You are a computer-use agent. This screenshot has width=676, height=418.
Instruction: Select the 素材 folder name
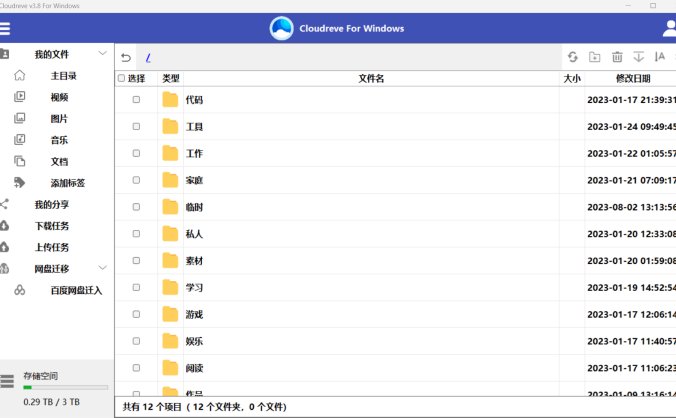coord(194,261)
